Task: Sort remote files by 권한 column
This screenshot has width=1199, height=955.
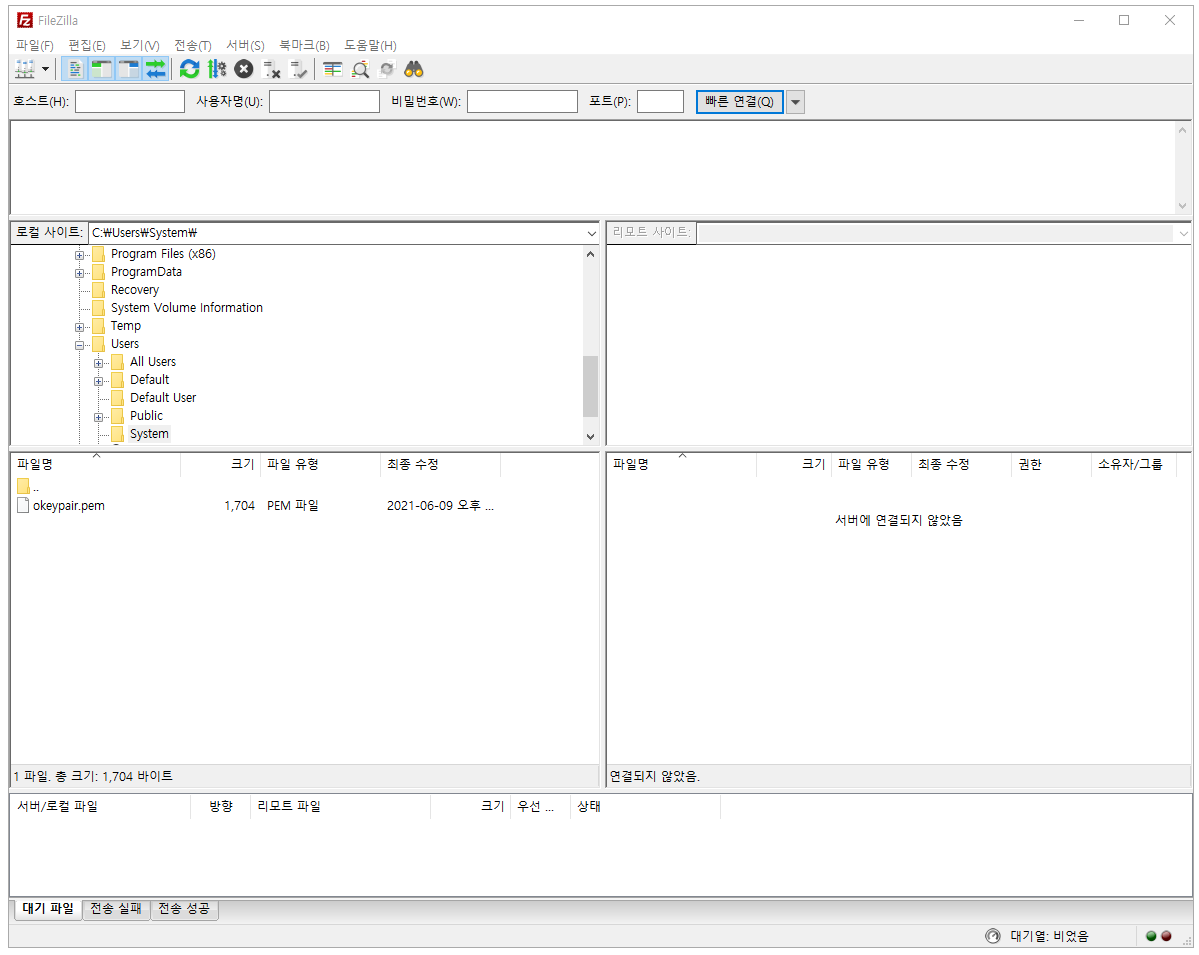Action: tap(1051, 464)
